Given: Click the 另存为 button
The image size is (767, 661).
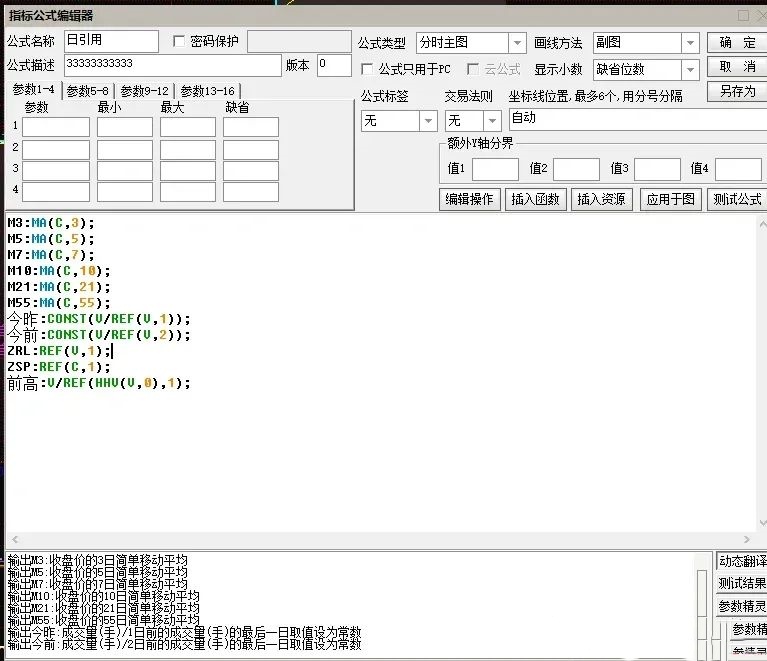Looking at the screenshot, I should coord(737,91).
